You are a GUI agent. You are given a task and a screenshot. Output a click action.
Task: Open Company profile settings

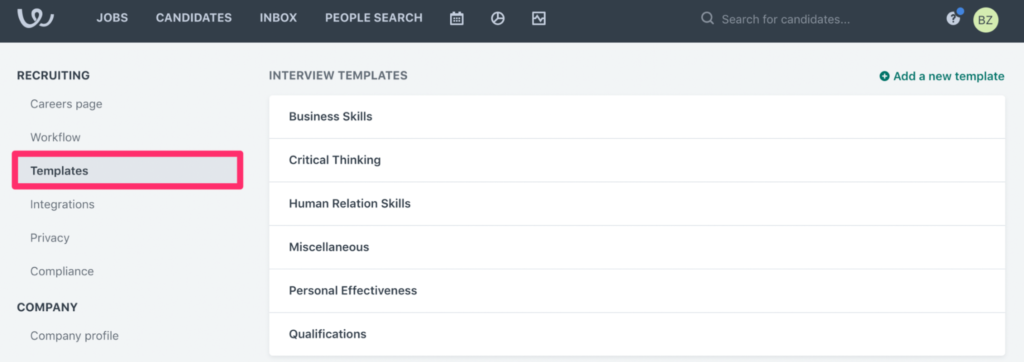click(74, 336)
